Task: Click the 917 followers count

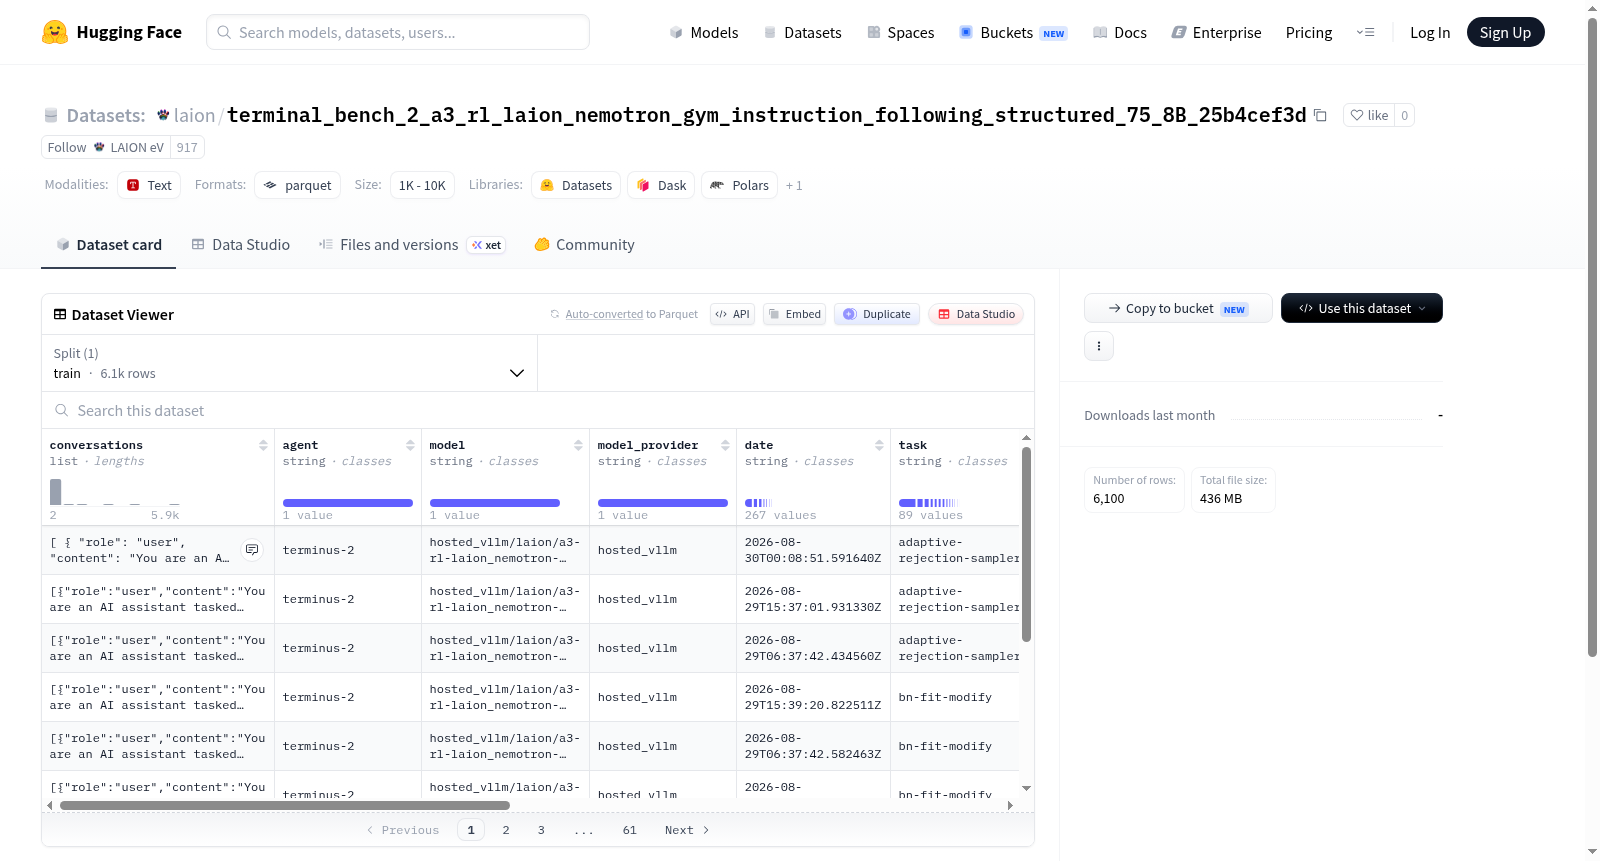Action: tap(187, 147)
